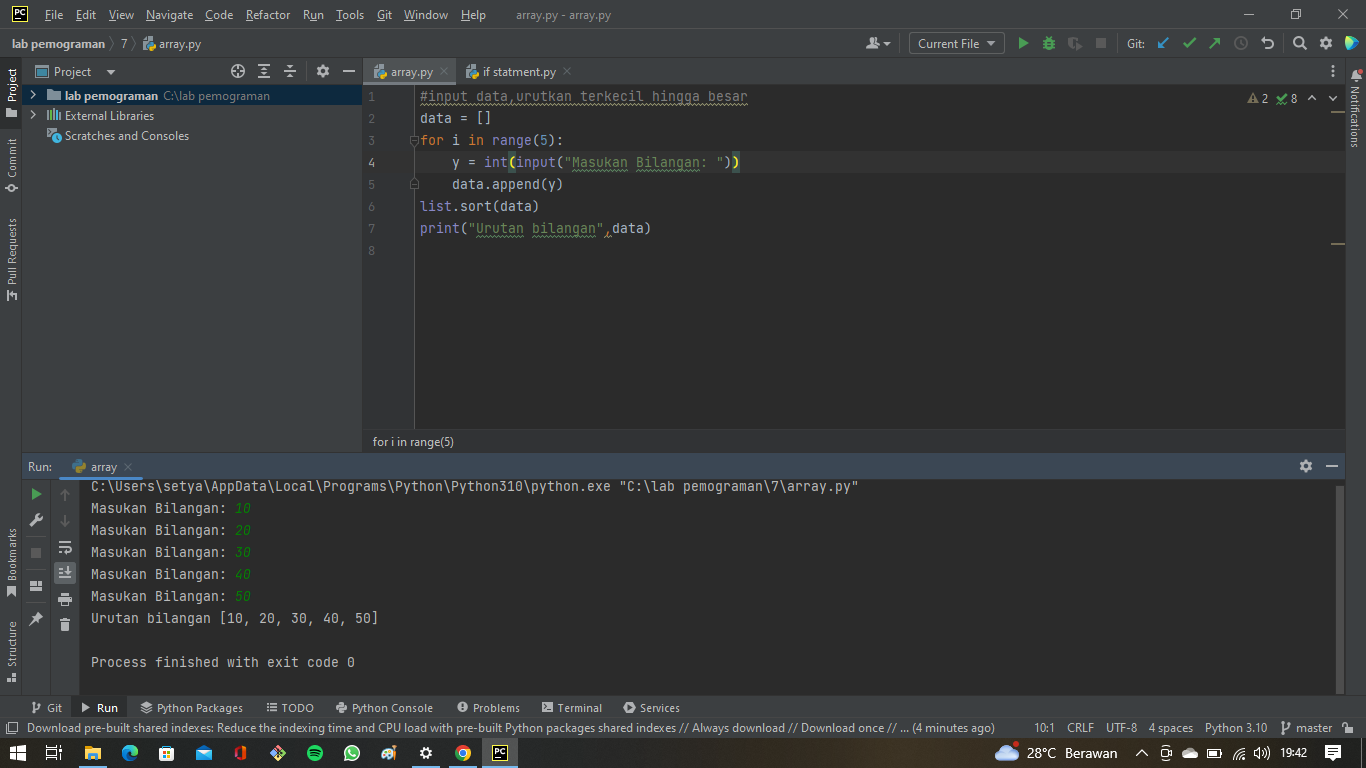Rerun array in the Run tool window
This screenshot has width=1366, height=768.
point(36,494)
